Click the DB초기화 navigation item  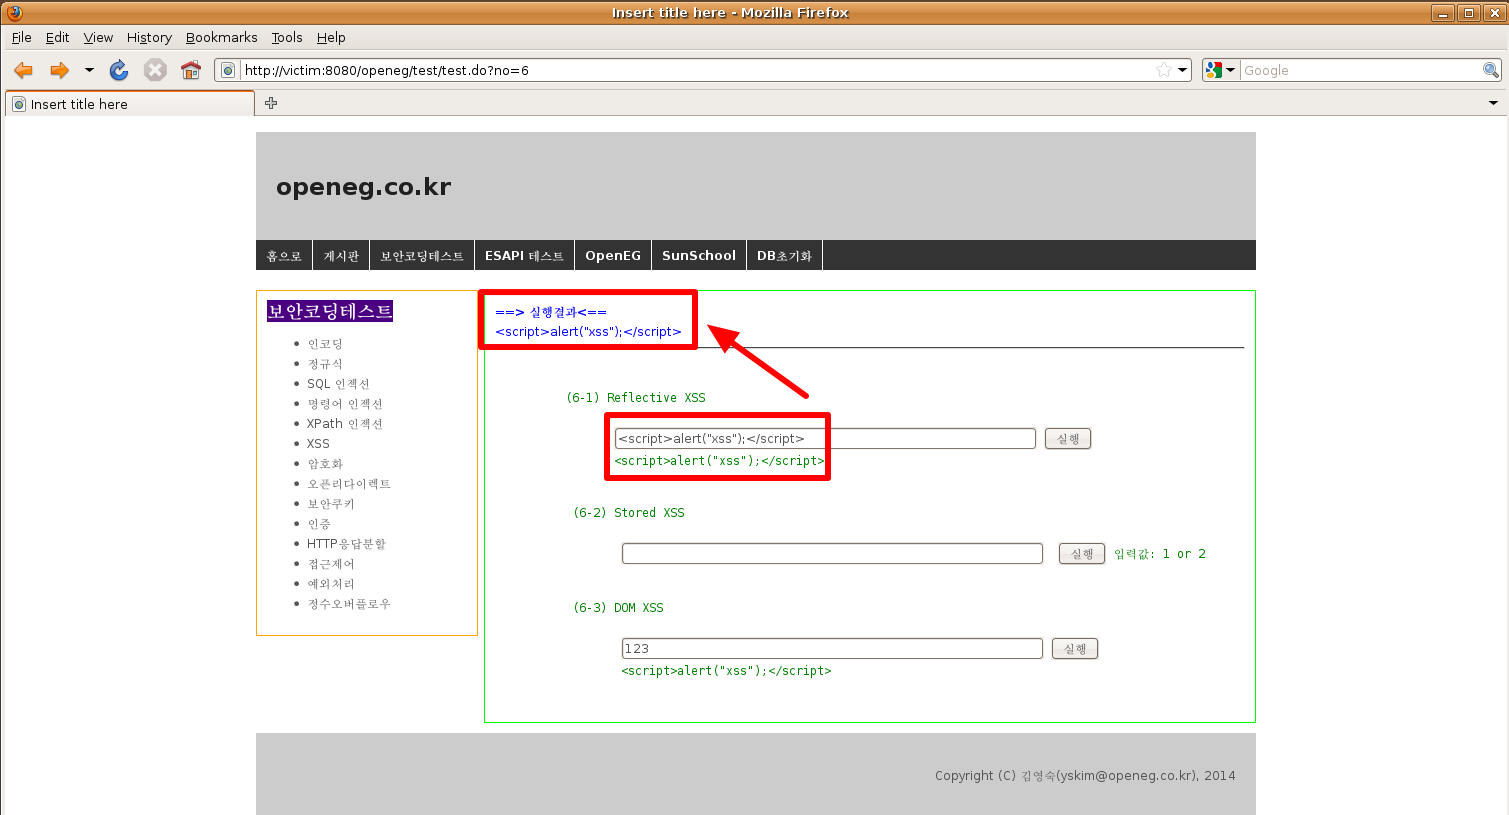[x=784, y=255]
